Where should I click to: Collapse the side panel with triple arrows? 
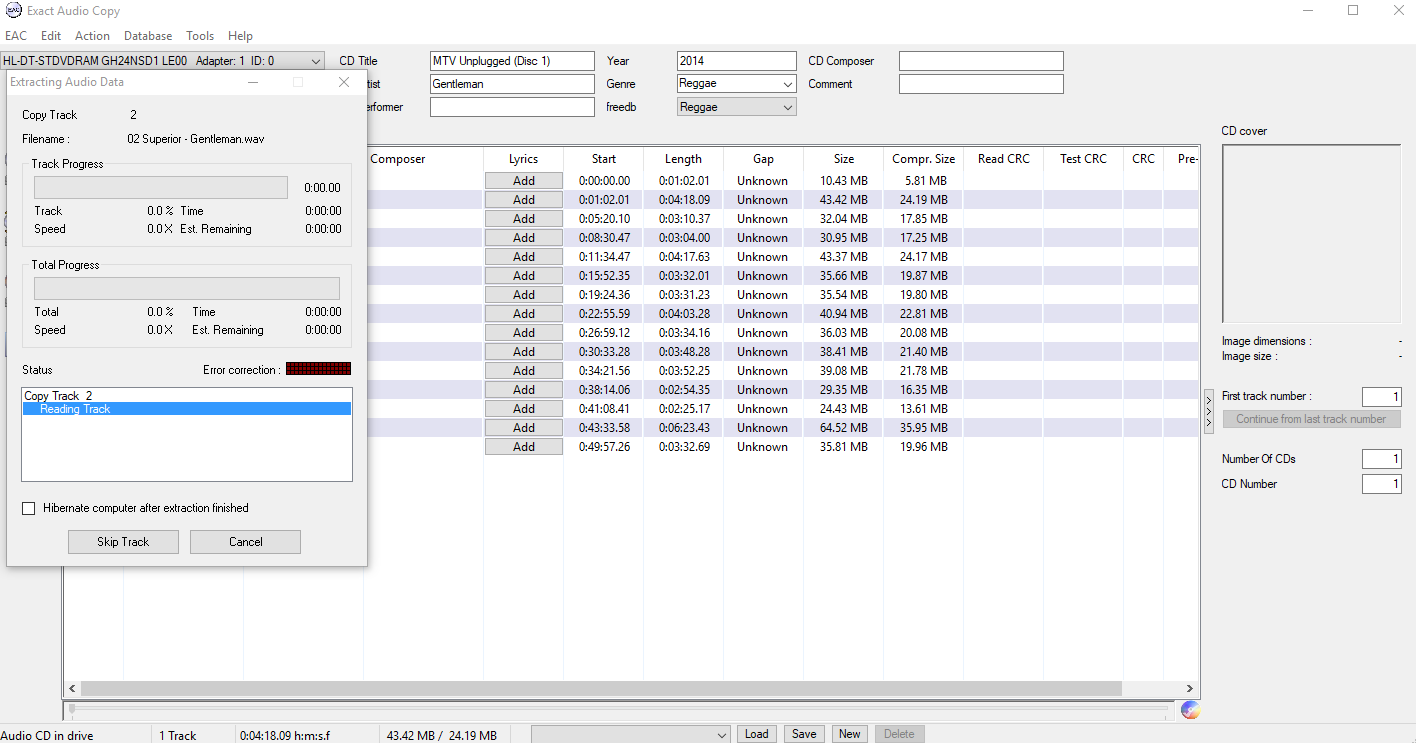(x=1208, y=411)
